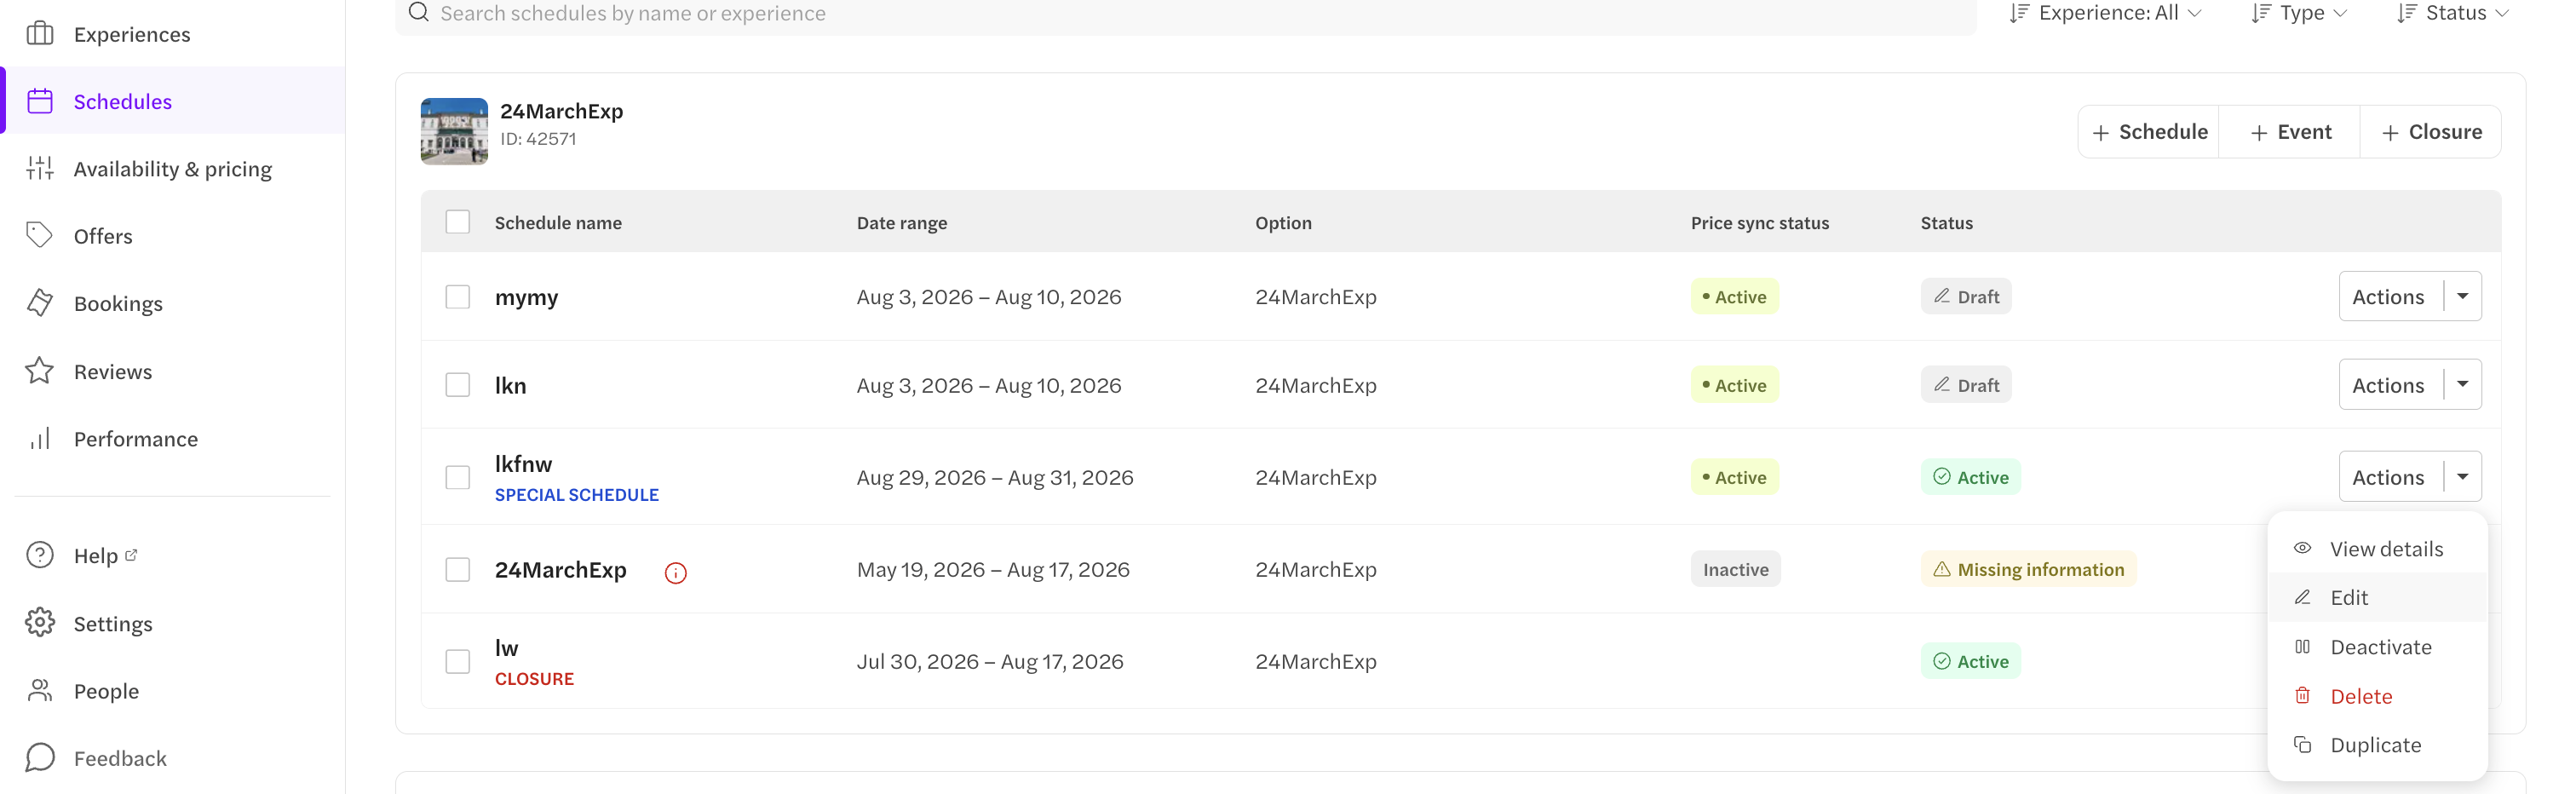Click the Feedback speech bubble icon
Image resolution: width=2576 pixels, height=794 pixels.
click(x=40, y=757)
